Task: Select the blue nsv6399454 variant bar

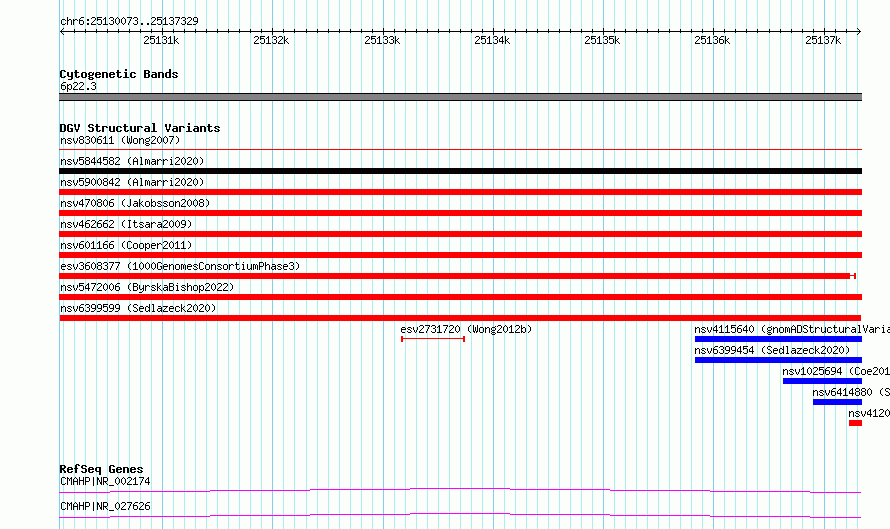Action: (x=778, y=360)
